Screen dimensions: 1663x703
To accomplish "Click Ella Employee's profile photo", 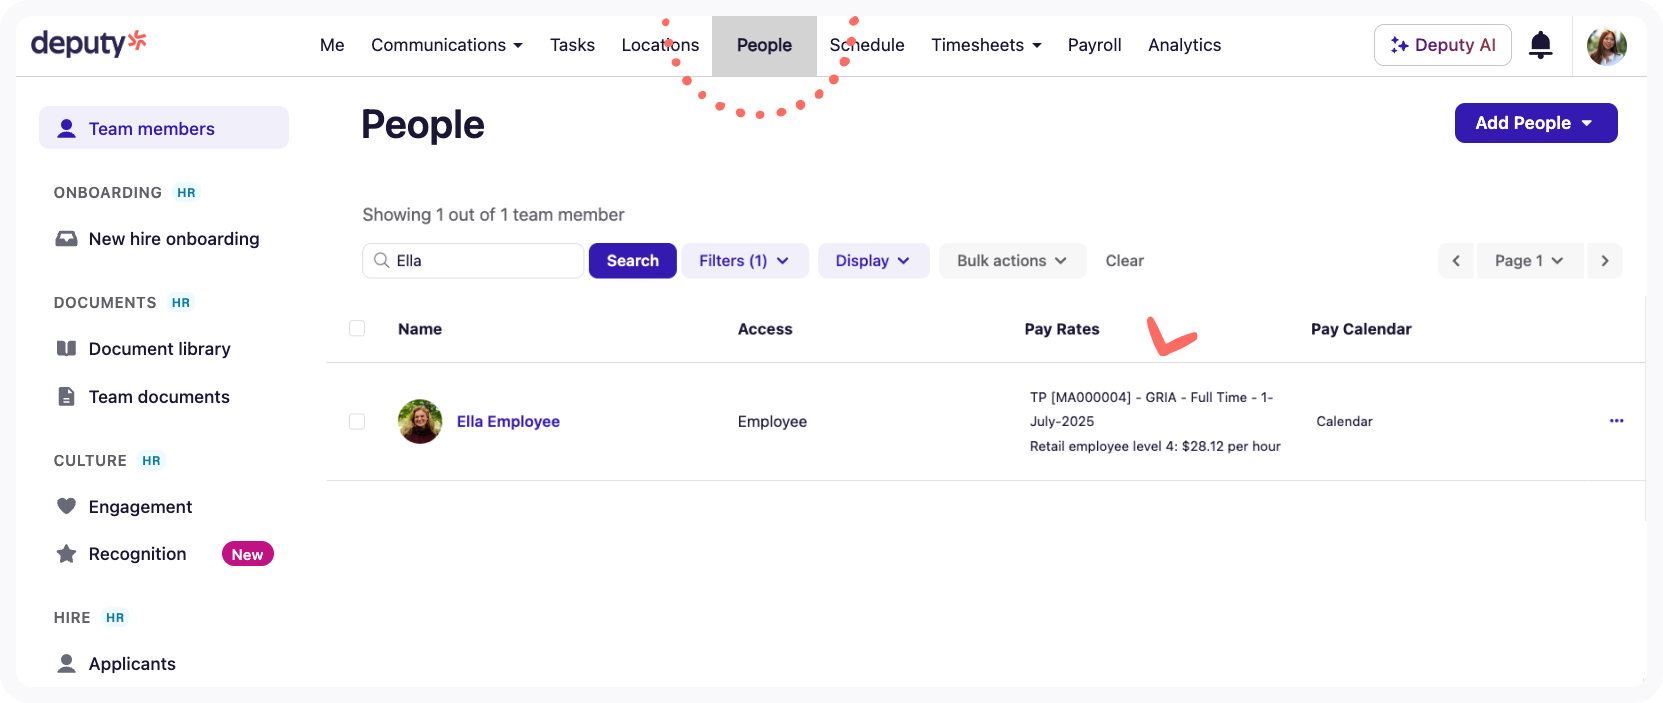I will pos(420,421).
